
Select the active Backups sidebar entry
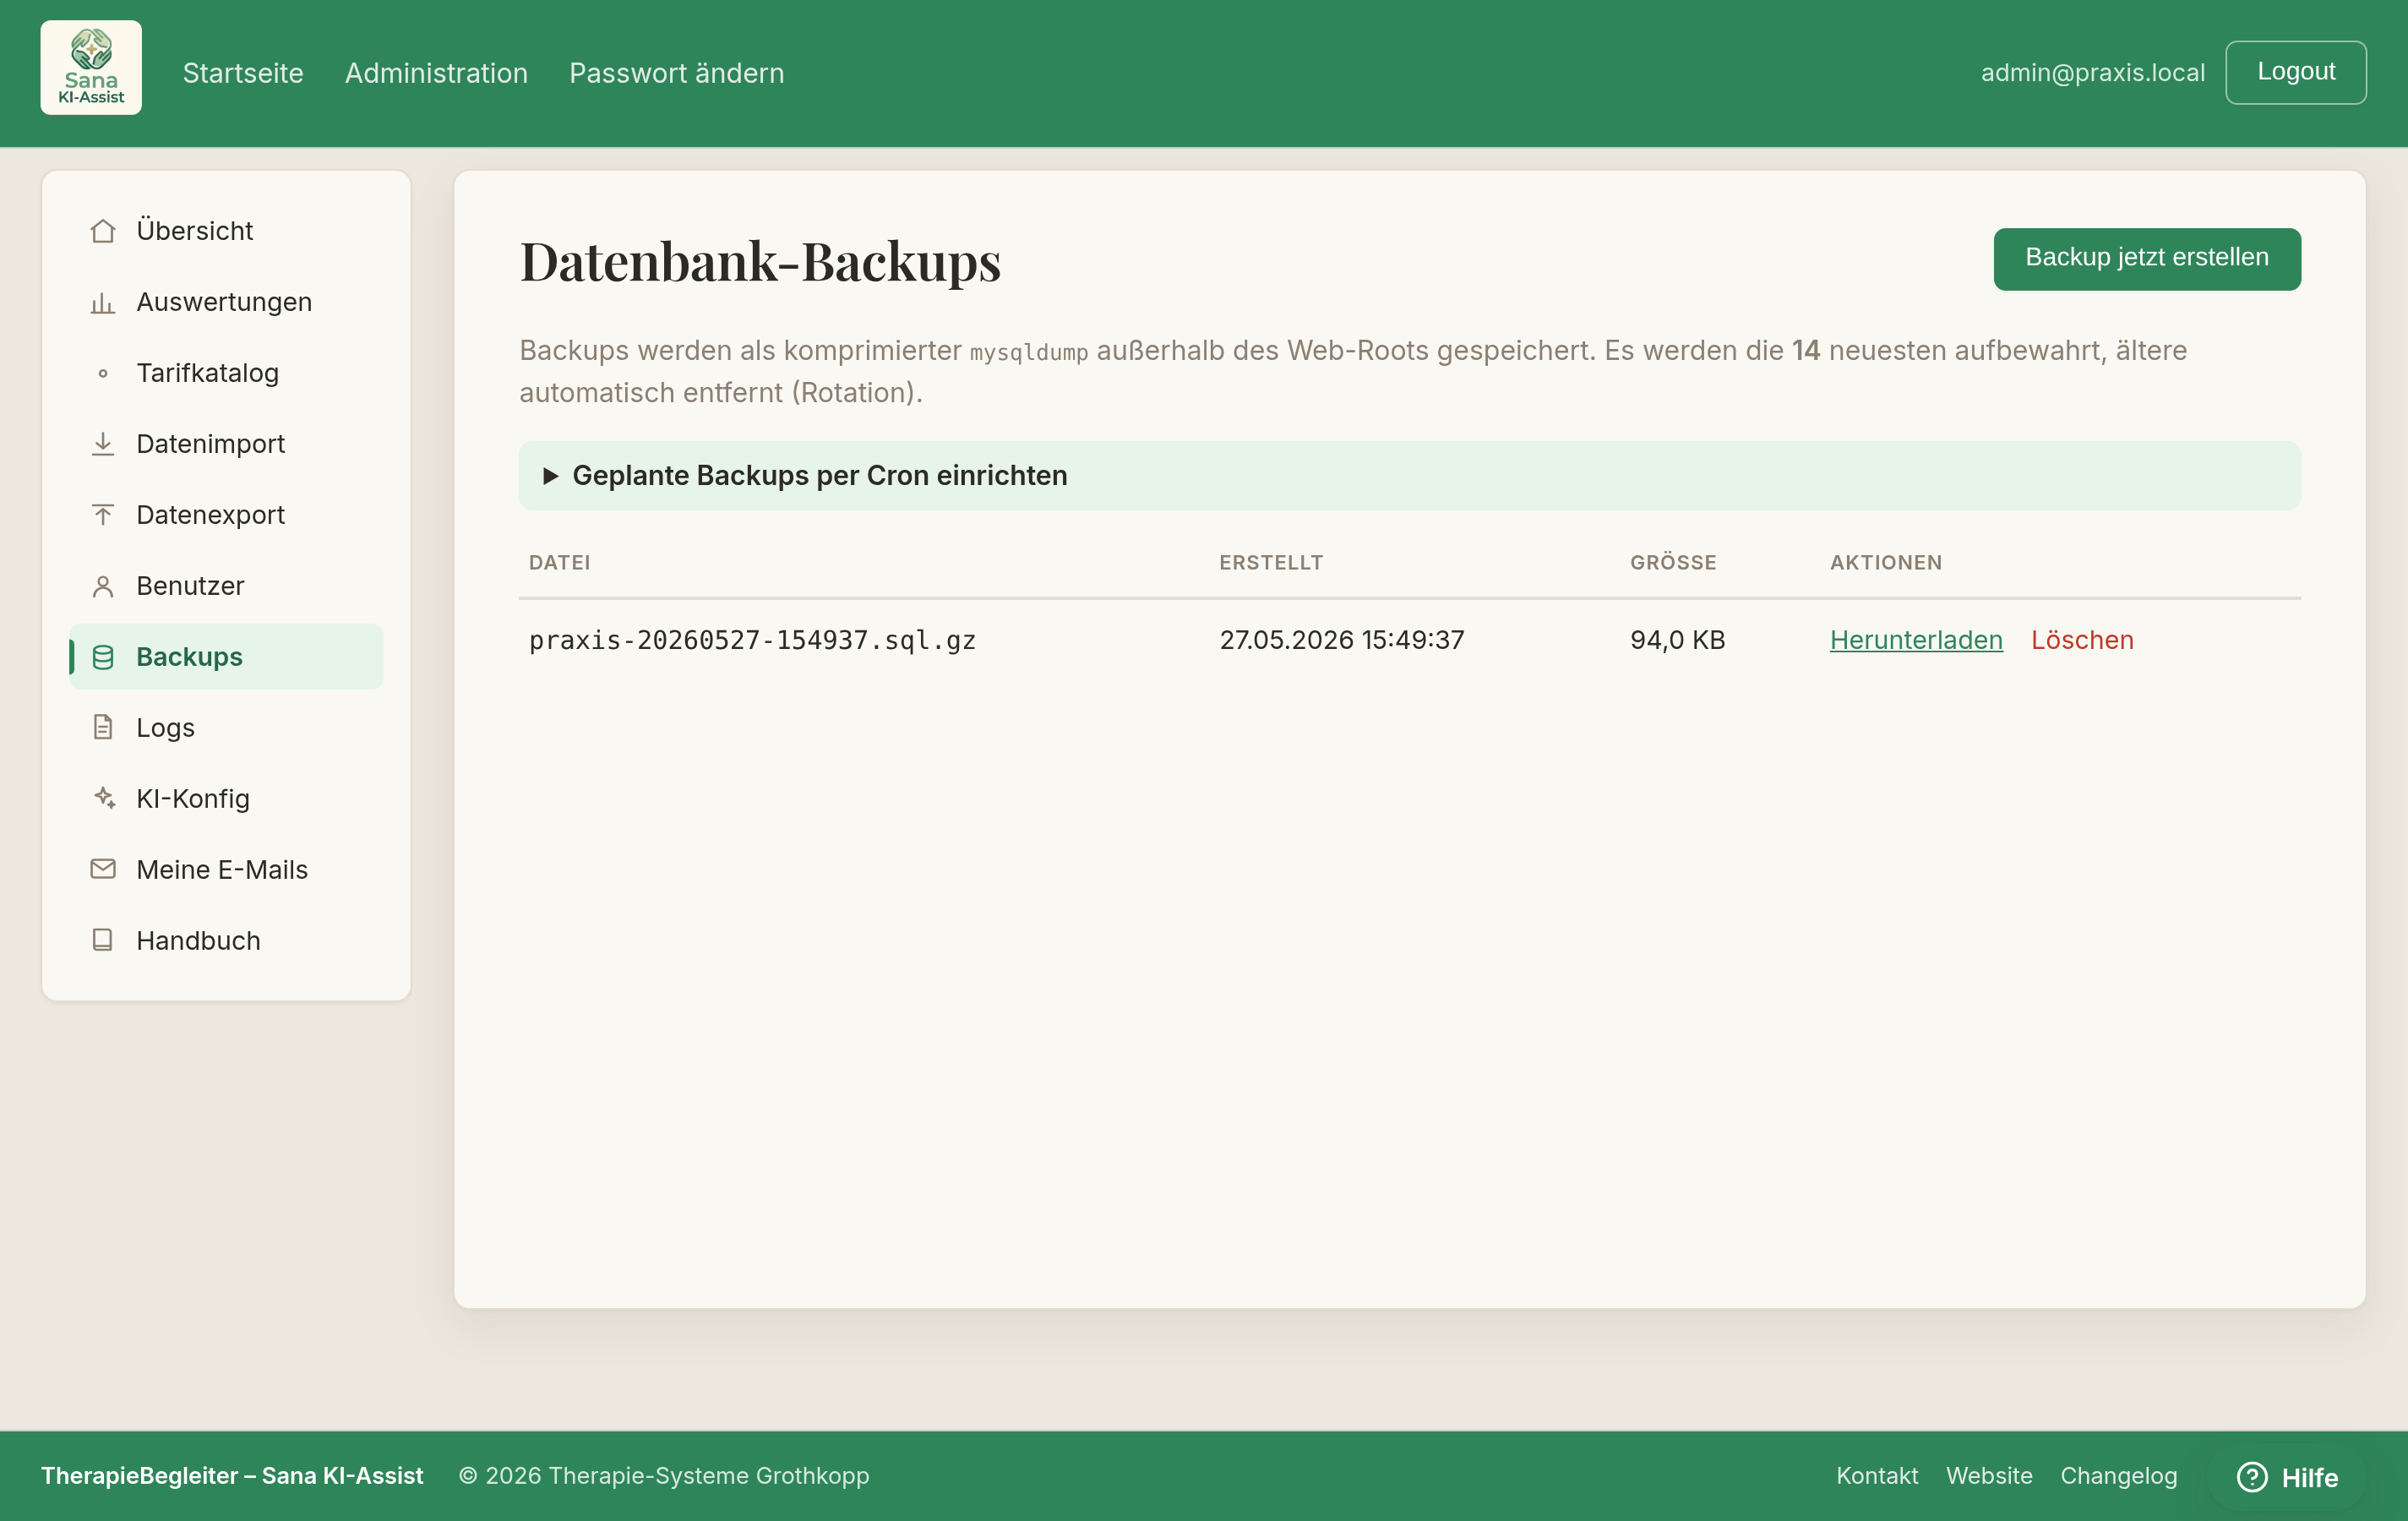[x=226, y=657]
